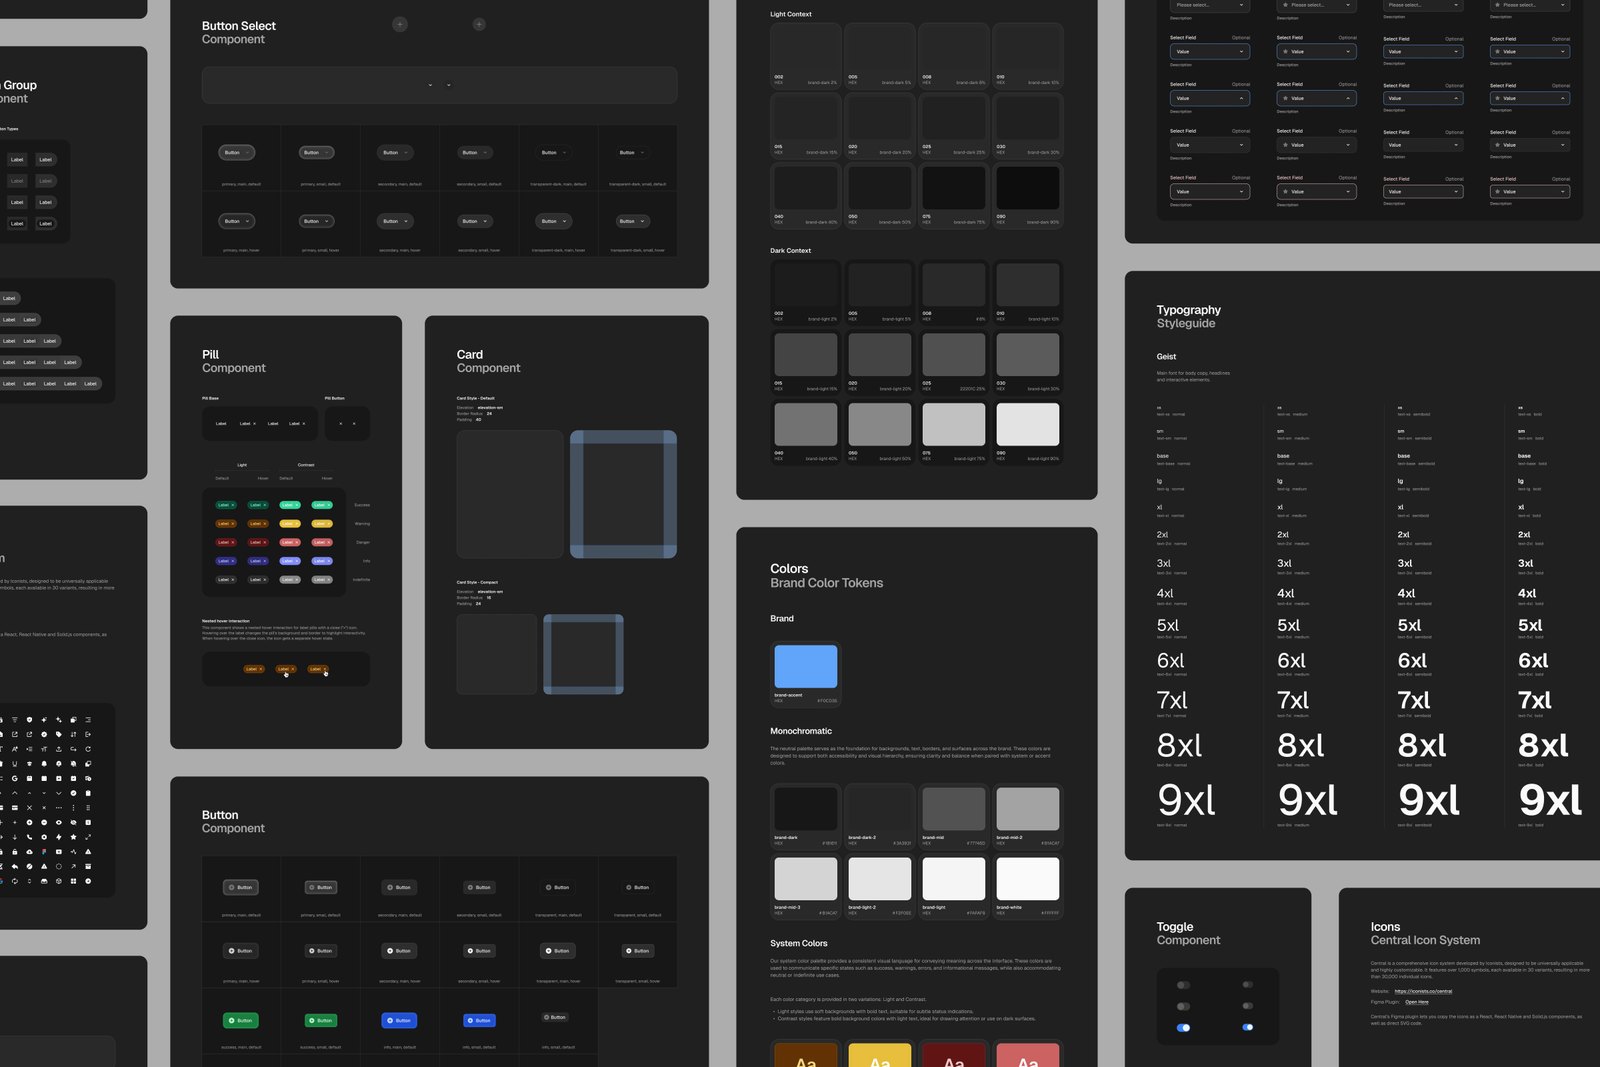Click the 'Geist' font heading

tap(1166, 357)
